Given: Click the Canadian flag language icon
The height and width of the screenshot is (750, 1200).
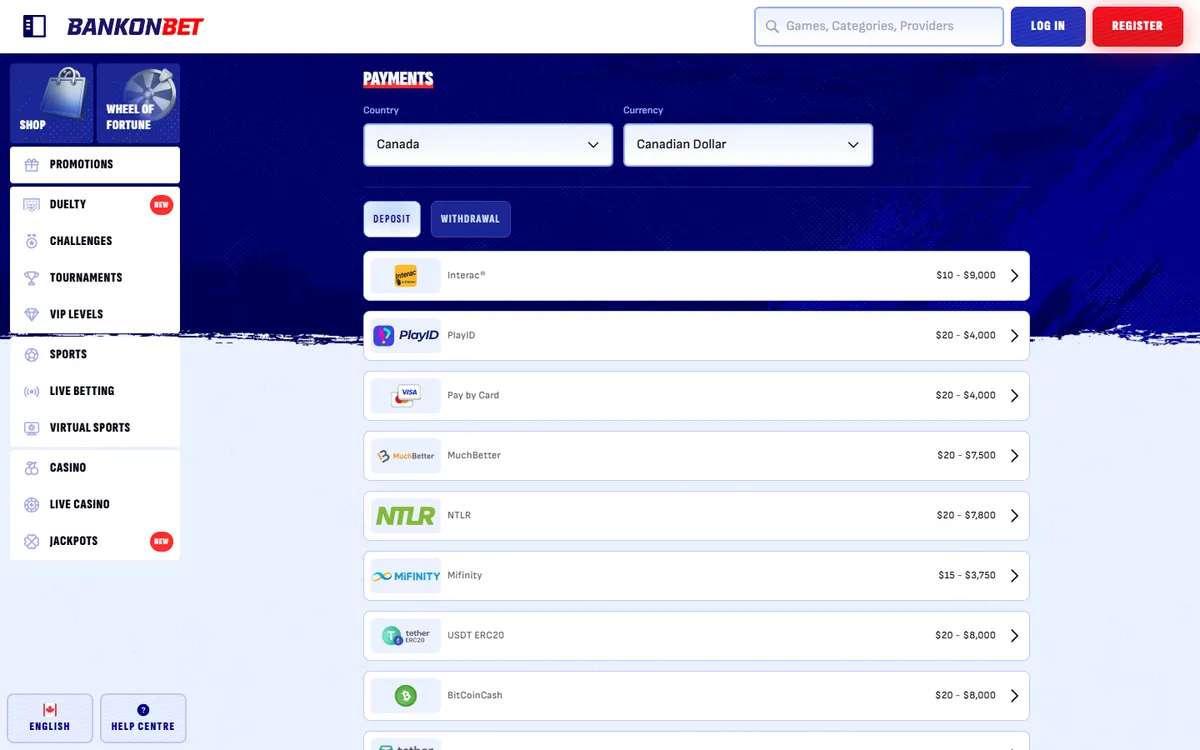Looking at the screenshot, I should click(x=50, y=710).
